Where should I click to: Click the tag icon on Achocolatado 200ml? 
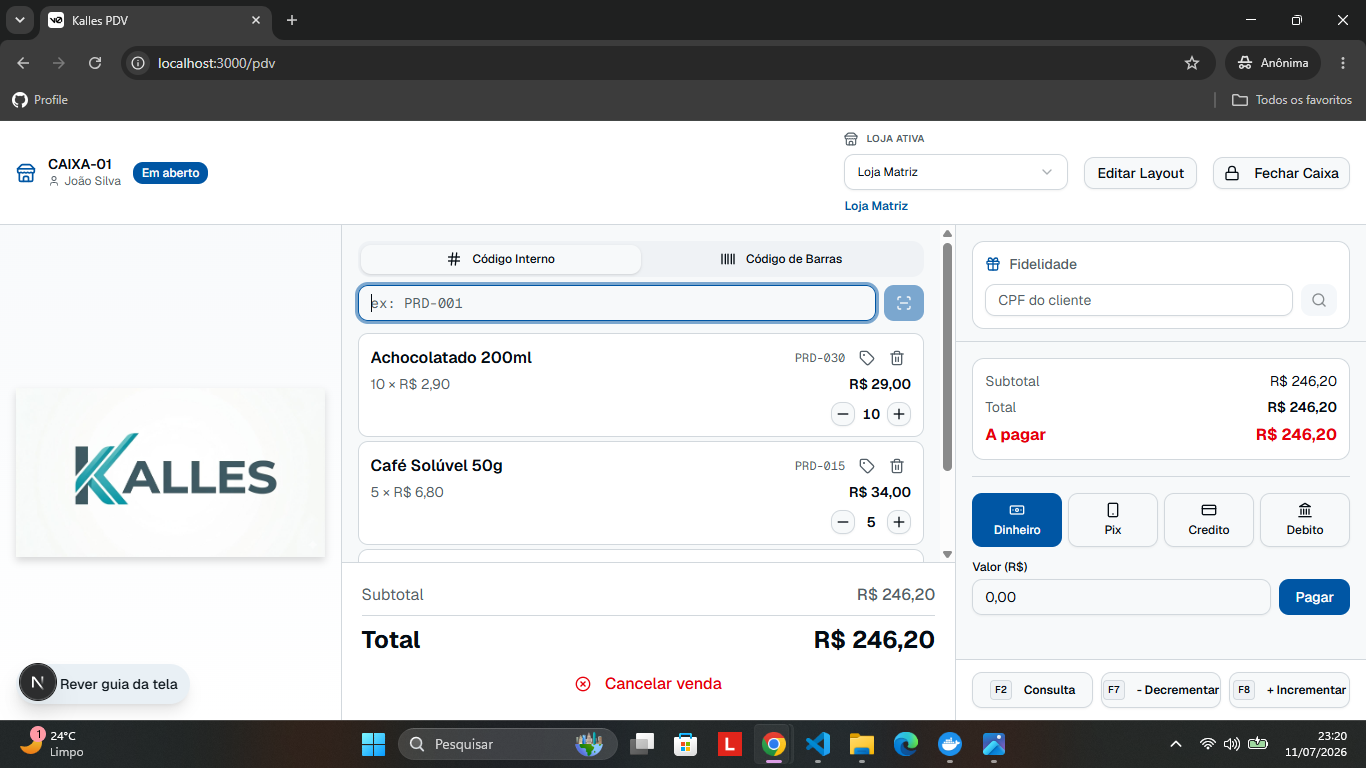(867, 358)
